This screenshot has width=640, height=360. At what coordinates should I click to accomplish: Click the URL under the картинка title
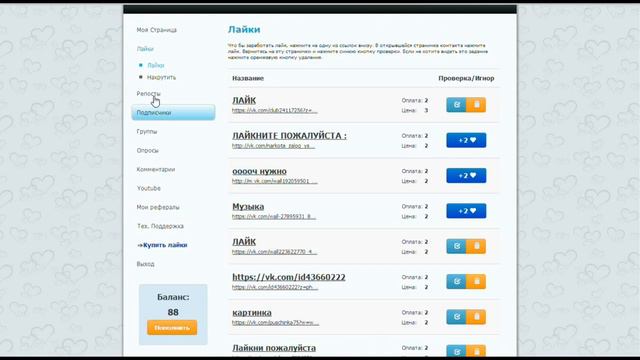[x=276, y=322]
